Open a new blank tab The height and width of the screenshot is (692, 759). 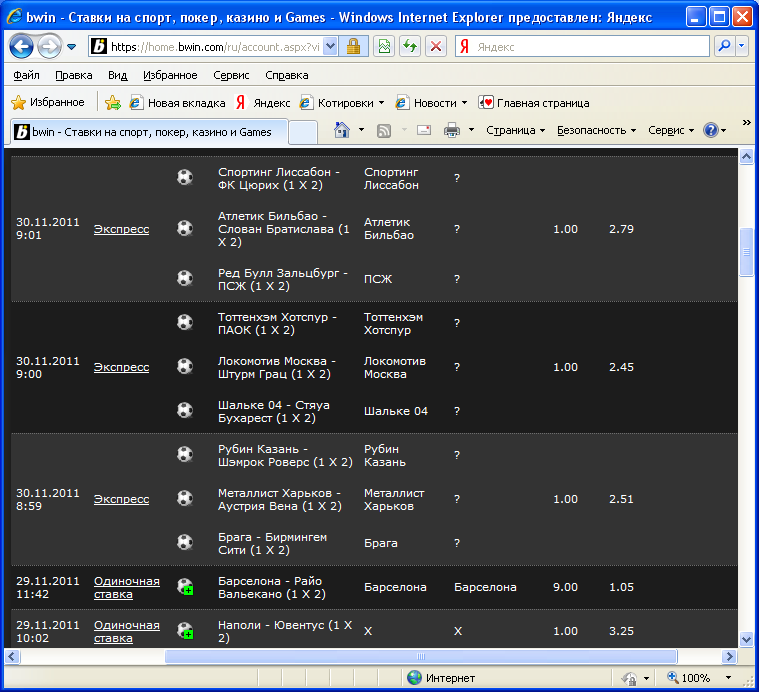(303, 132)
